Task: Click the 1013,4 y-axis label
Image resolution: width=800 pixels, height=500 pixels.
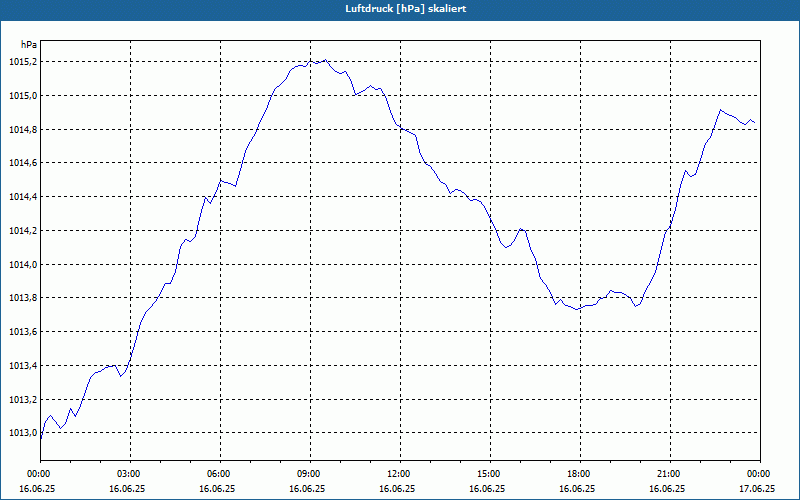Action: 23,366
